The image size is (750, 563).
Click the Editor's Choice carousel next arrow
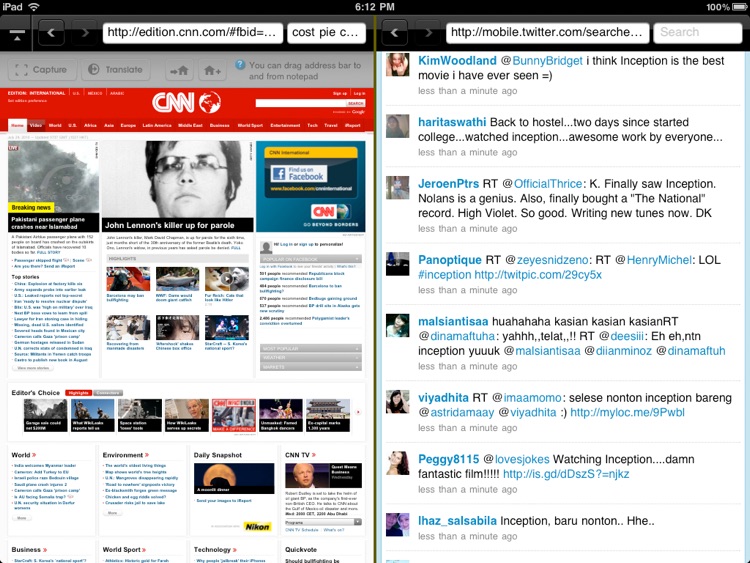point(358,412)
